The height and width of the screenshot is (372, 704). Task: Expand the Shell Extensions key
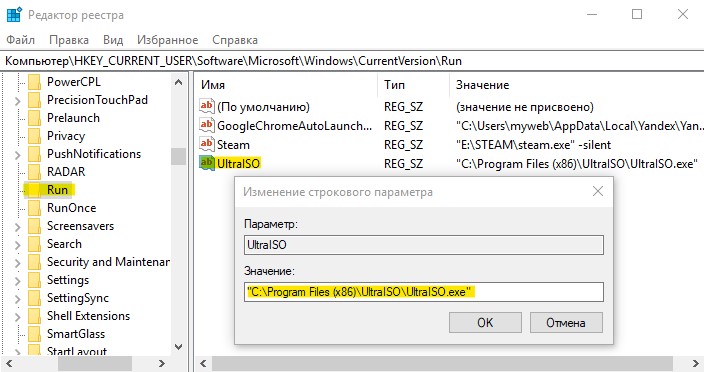coord(18,316)
